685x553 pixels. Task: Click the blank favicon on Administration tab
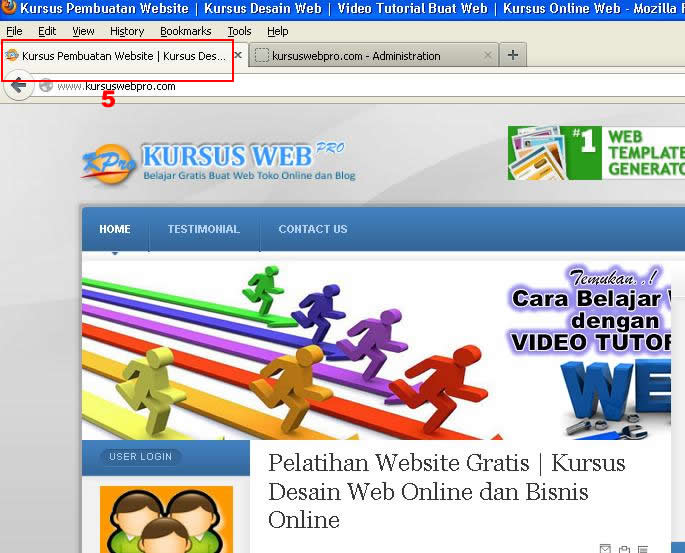click(x=261, y=55)
